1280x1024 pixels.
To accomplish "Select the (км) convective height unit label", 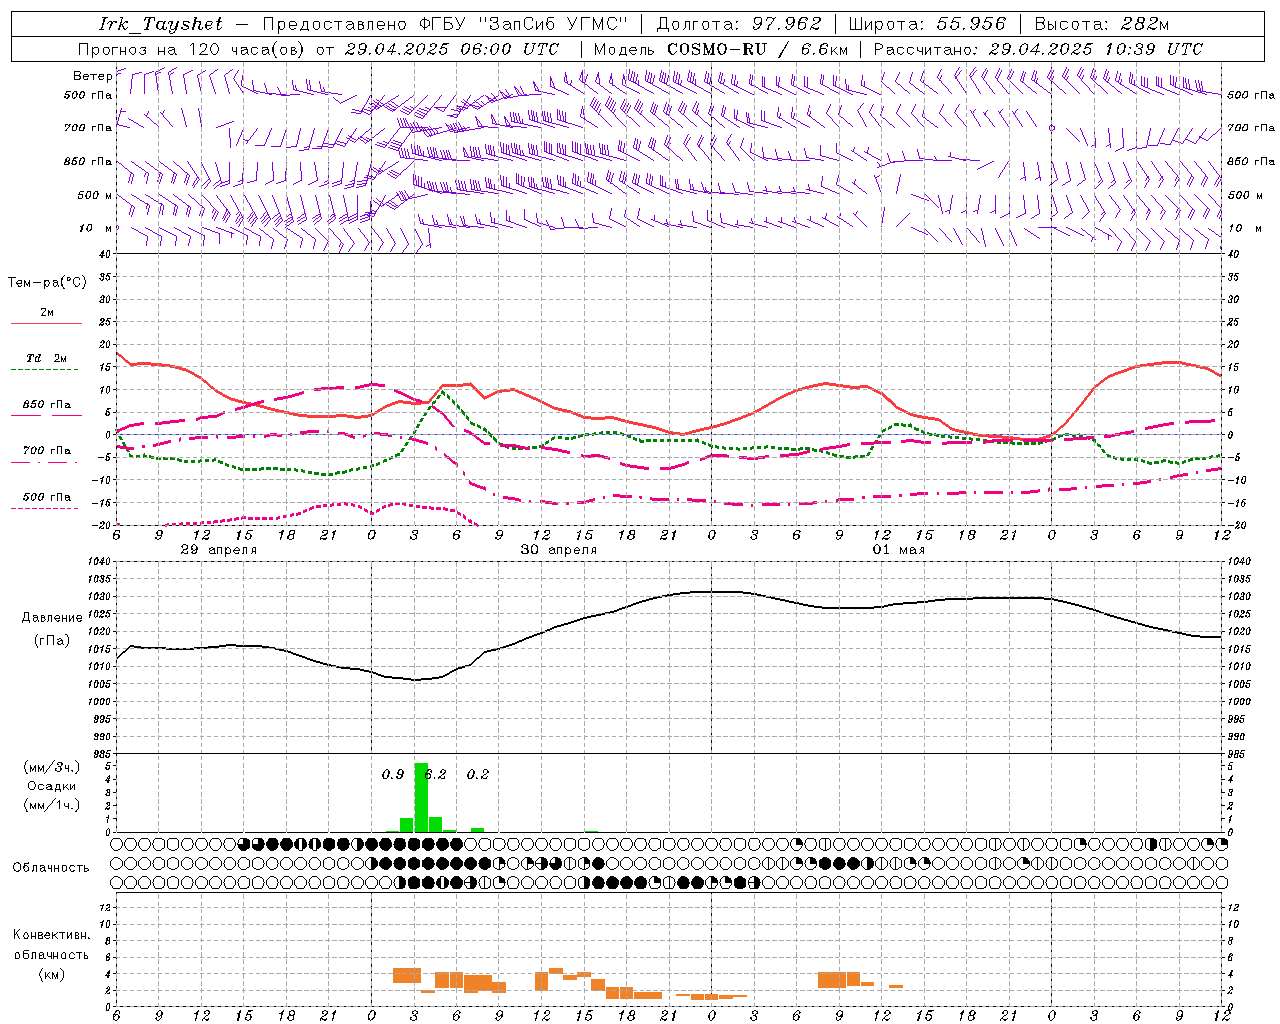I will click(x=51, y=974).
